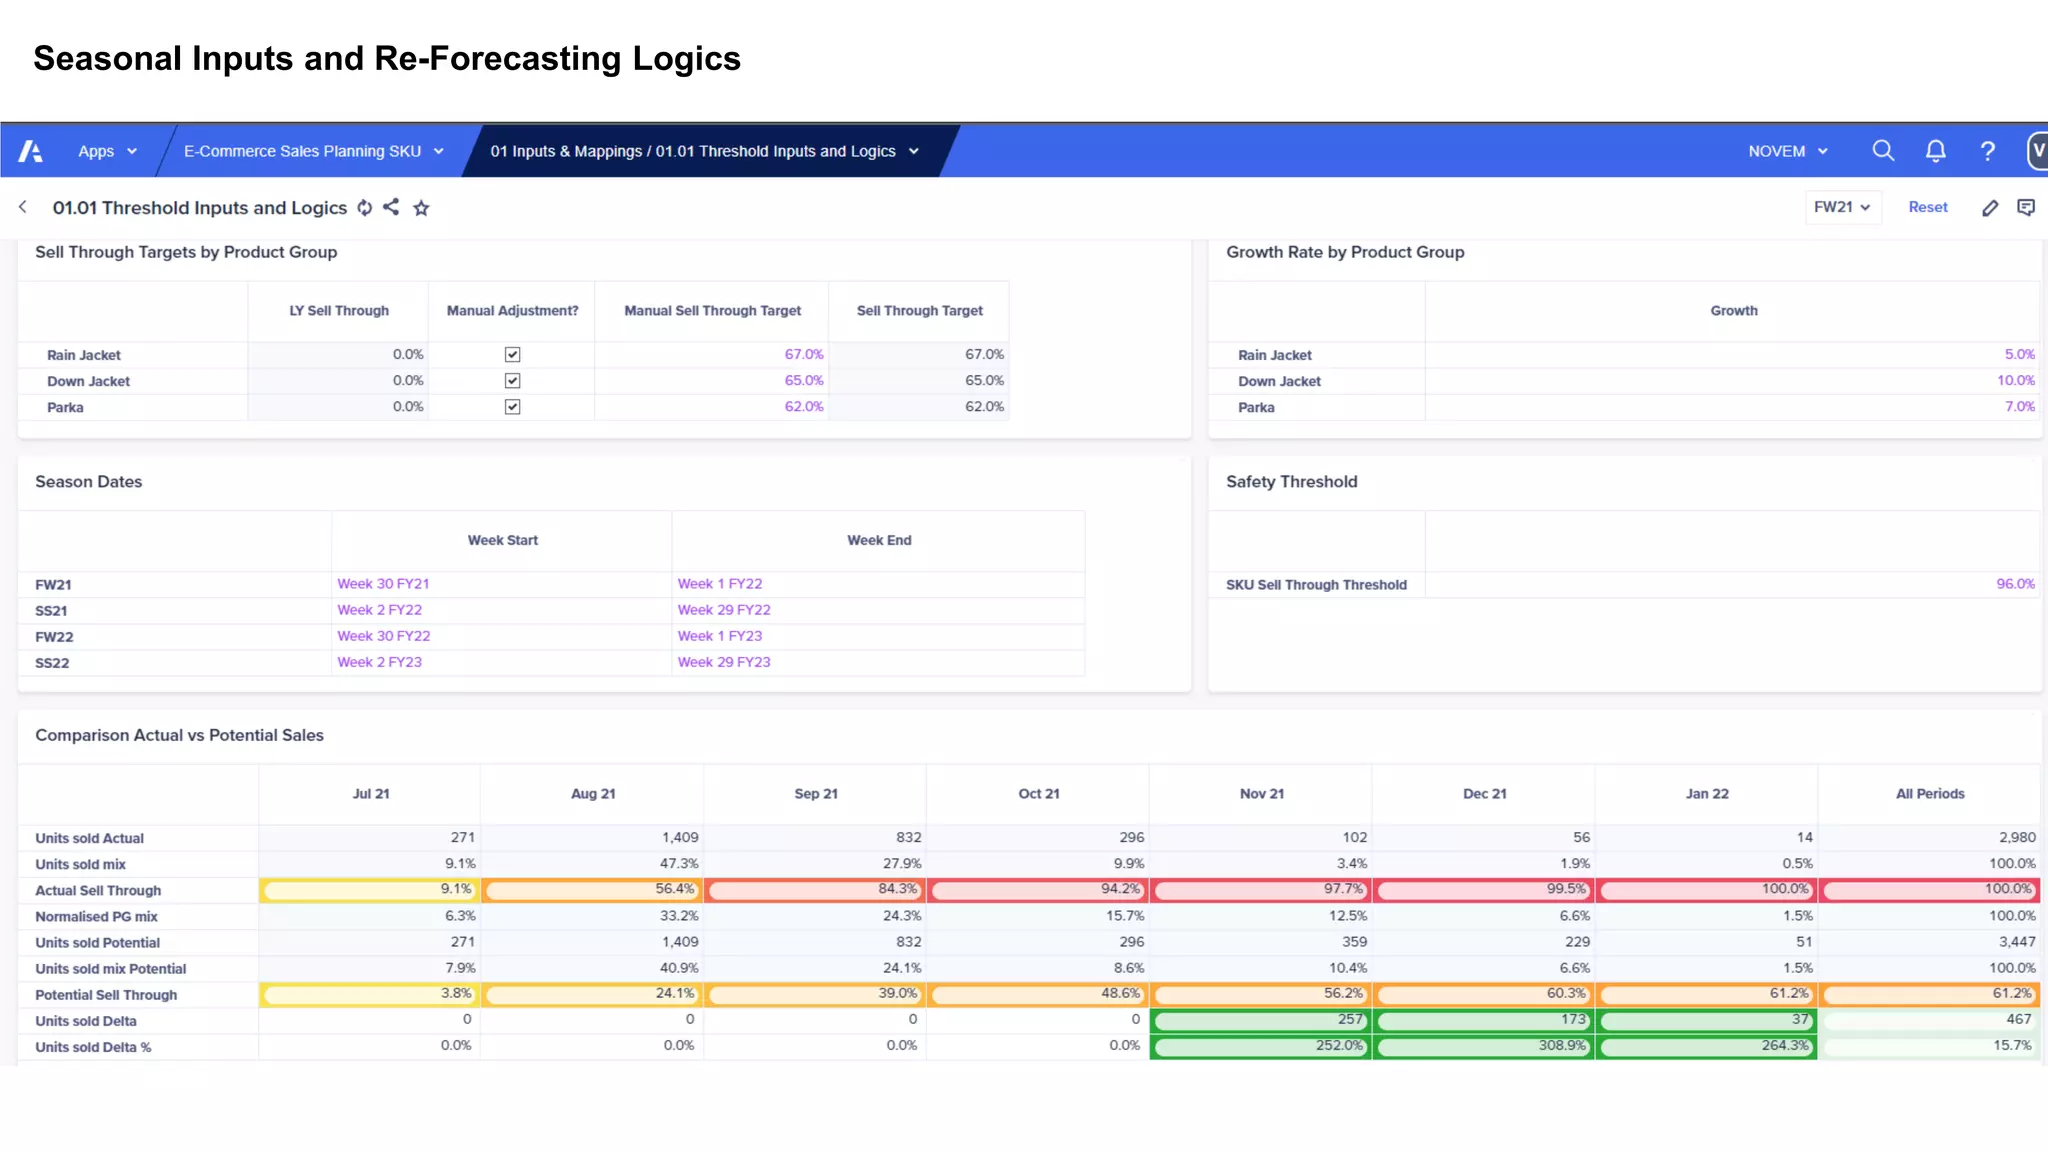Click the Reset link

1927,207
